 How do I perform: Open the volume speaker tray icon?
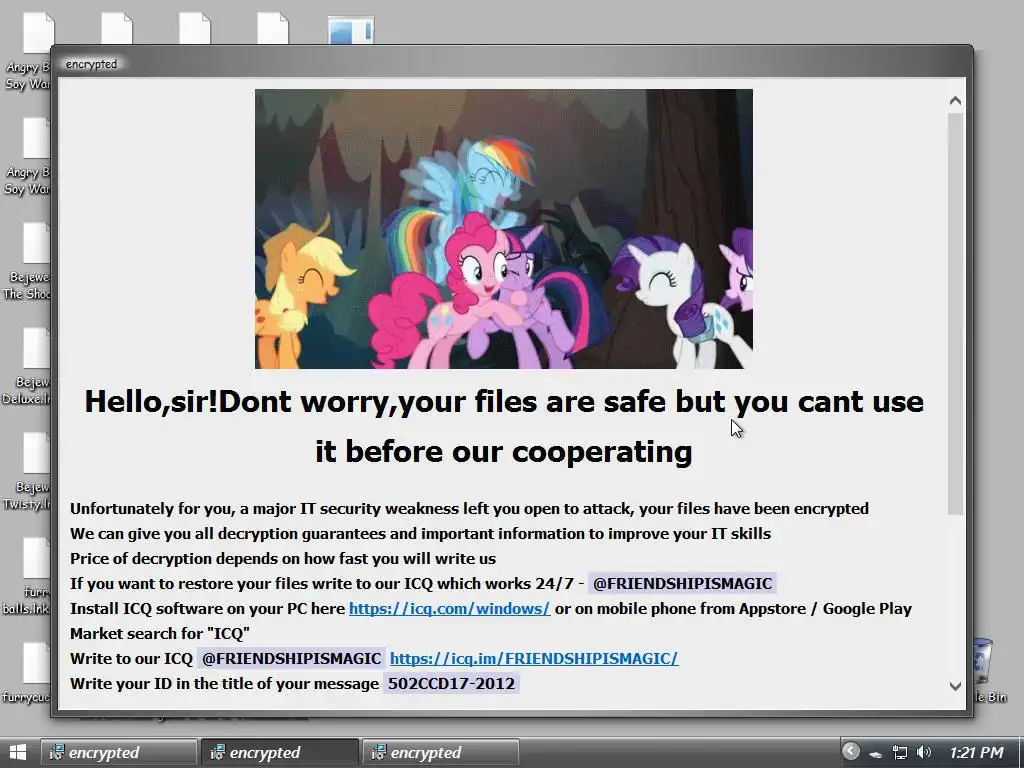[923, 752]
